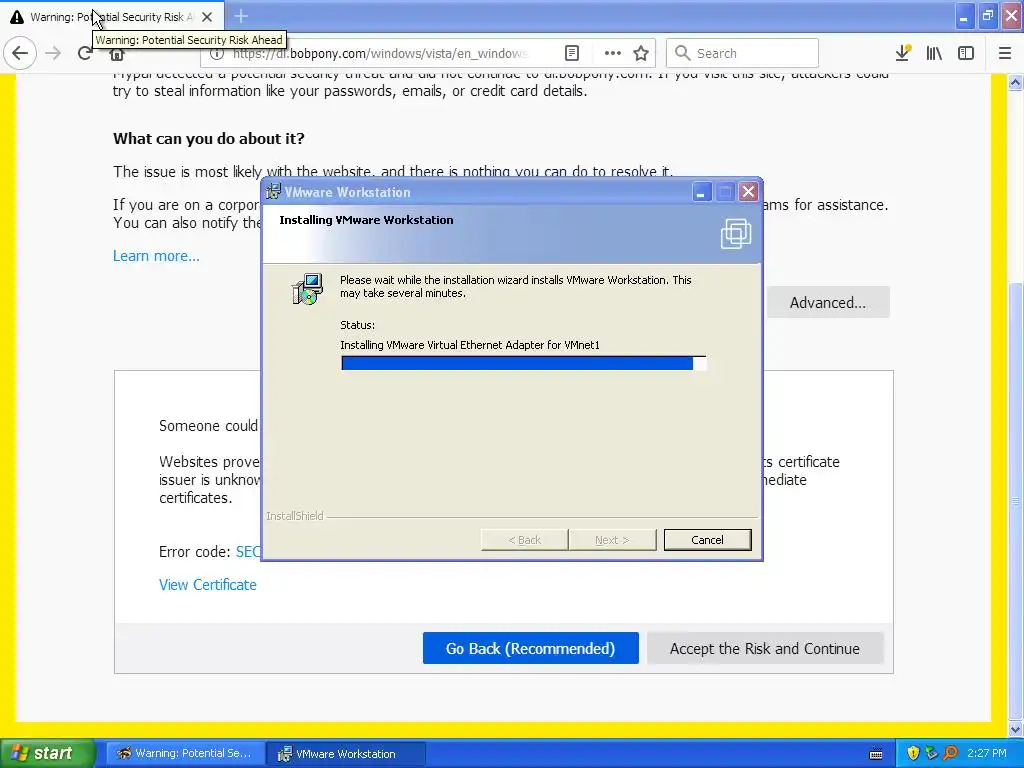Click the security shield tray icon
The width and height of the screenshot is (1024, 768).
pyautogui.click(x=913, y=753)
